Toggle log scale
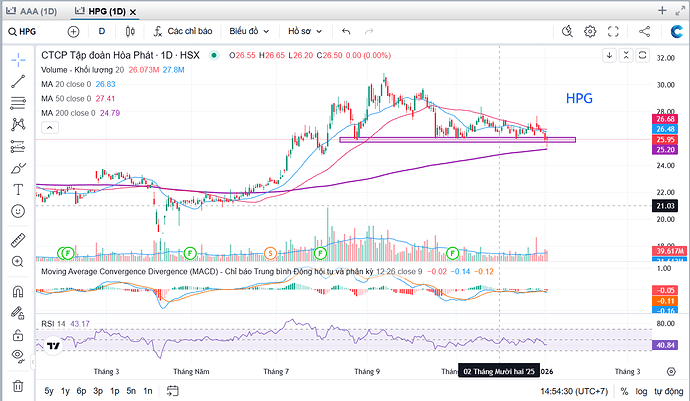The image size is (690, 401). pyautogui.click(x=641, y=391)
